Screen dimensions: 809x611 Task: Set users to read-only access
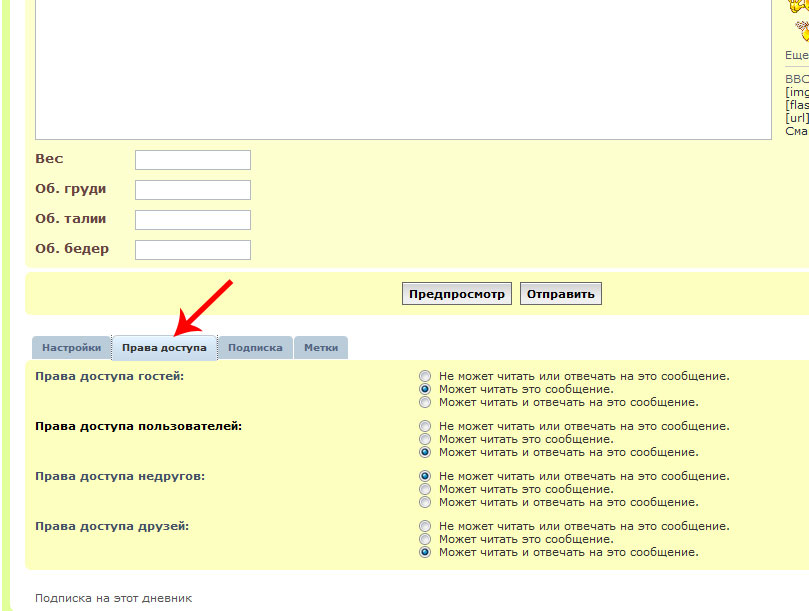pos(425,439)
